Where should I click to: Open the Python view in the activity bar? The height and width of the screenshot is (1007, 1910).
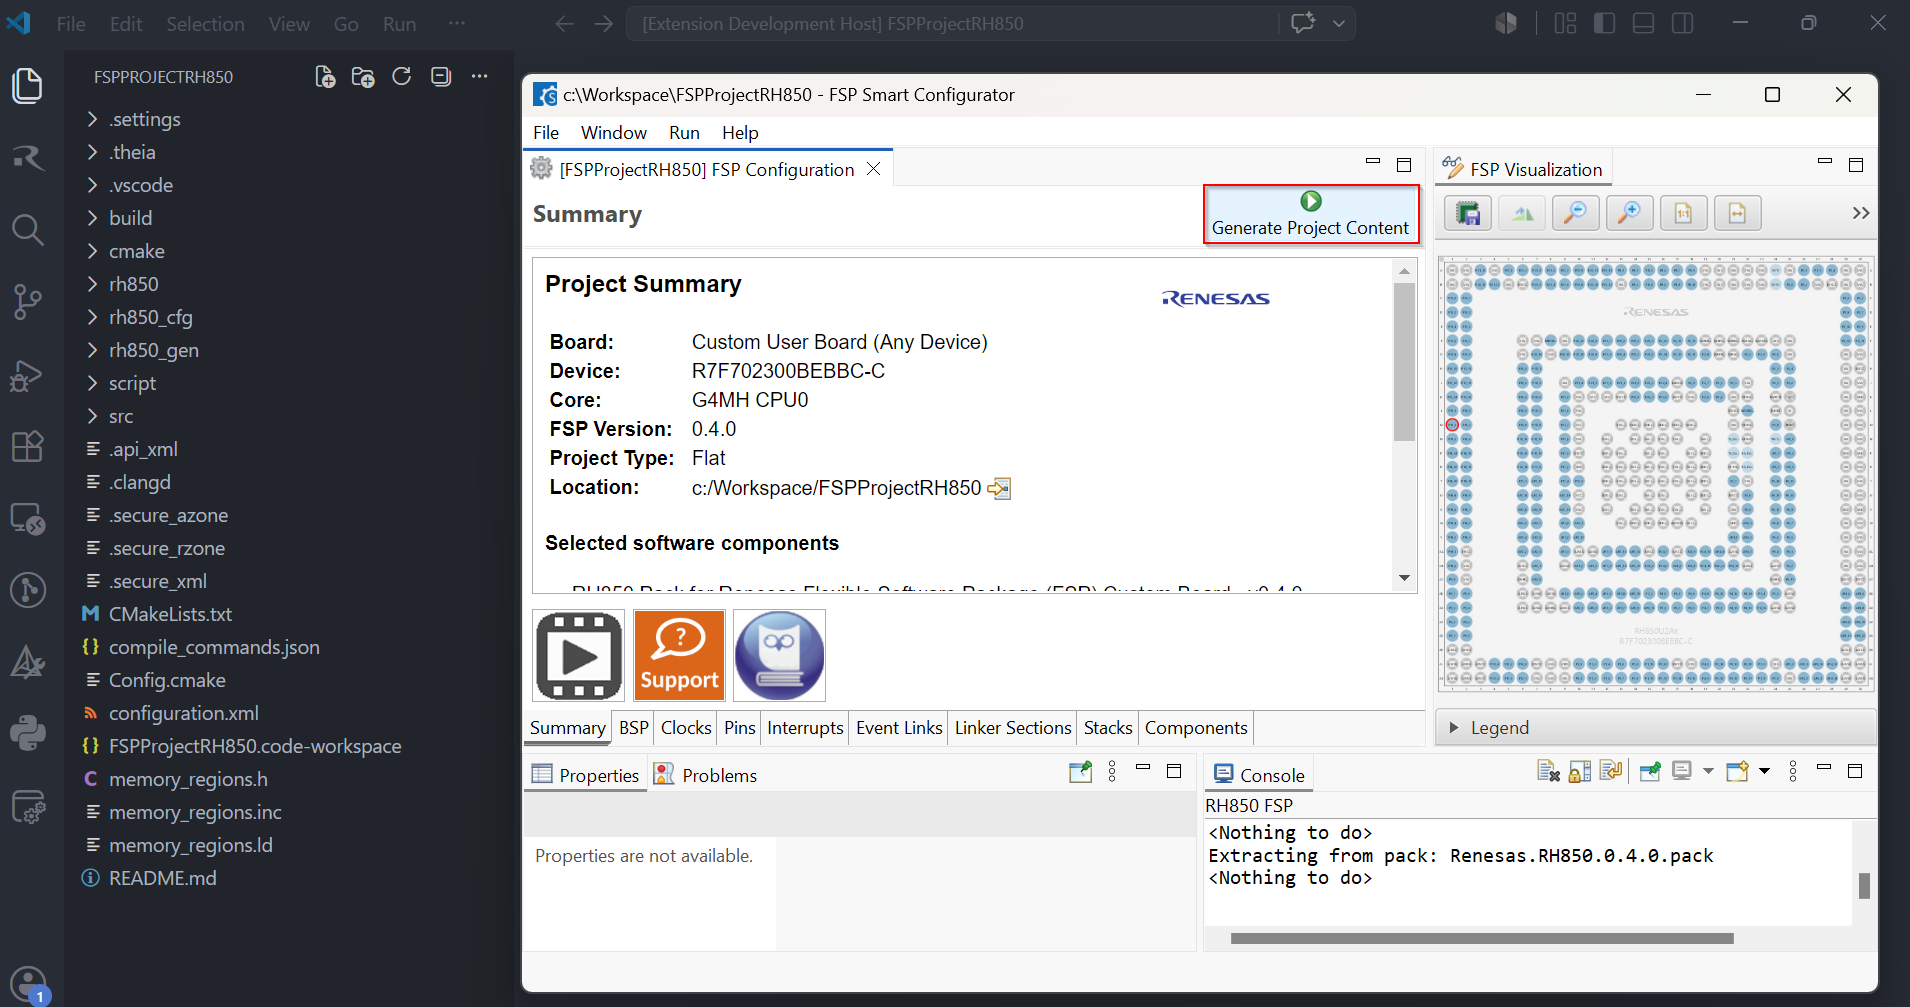click(x=27, y=734)
